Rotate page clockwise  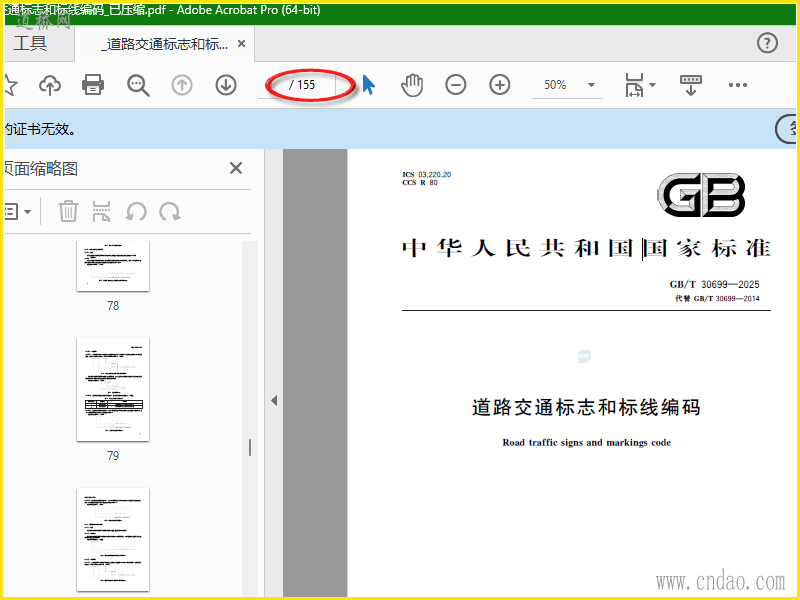coord(170,211)
